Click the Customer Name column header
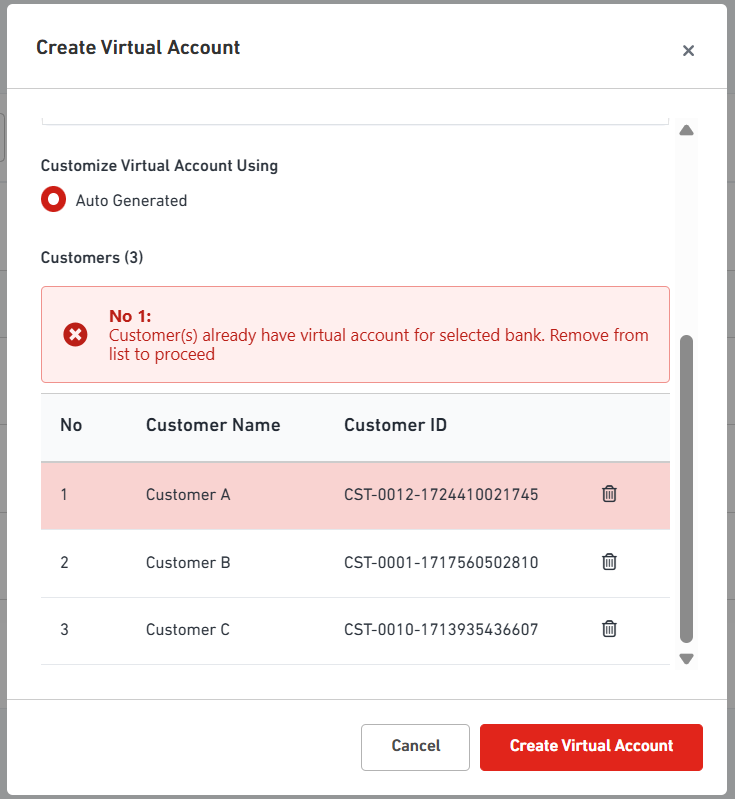 click(x=213, y=425)
